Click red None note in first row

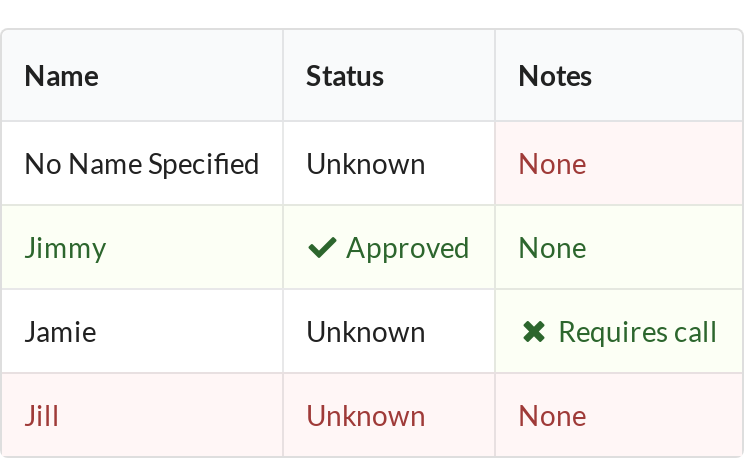[x=552, y=164]
